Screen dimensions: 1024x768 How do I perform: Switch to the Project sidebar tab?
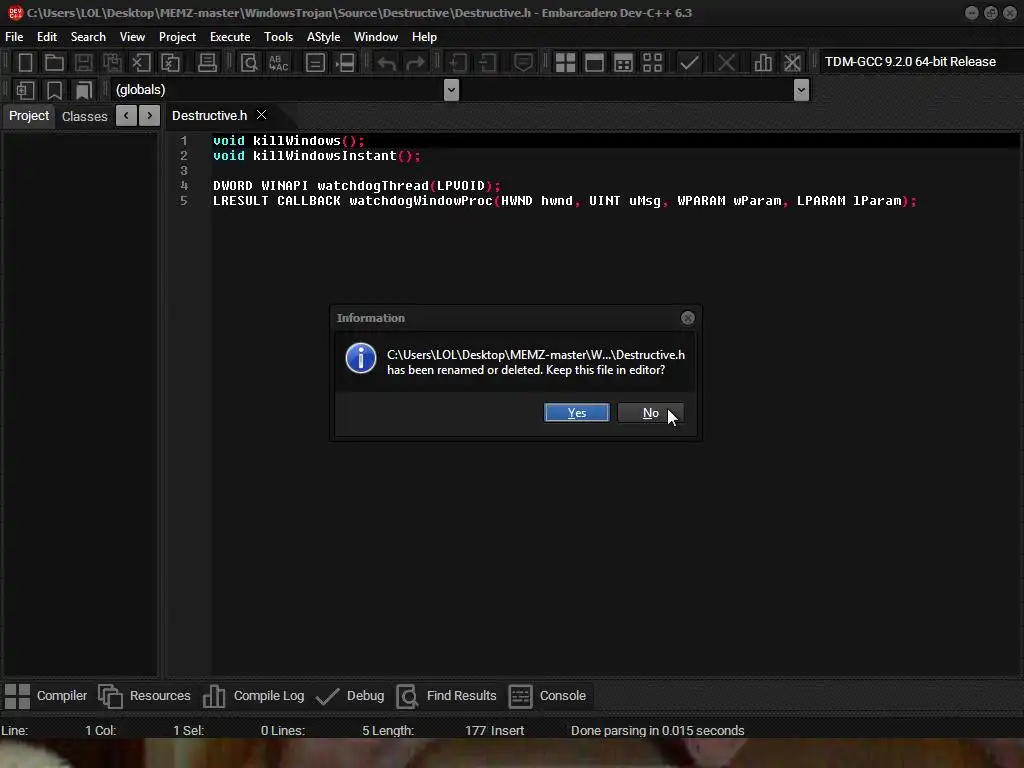coord(29,116)
